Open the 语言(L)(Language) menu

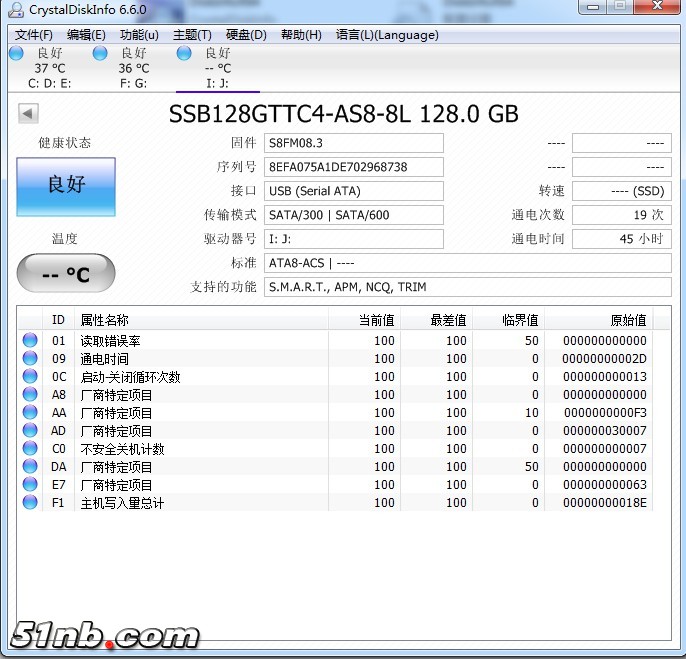(x=387, y=35)
